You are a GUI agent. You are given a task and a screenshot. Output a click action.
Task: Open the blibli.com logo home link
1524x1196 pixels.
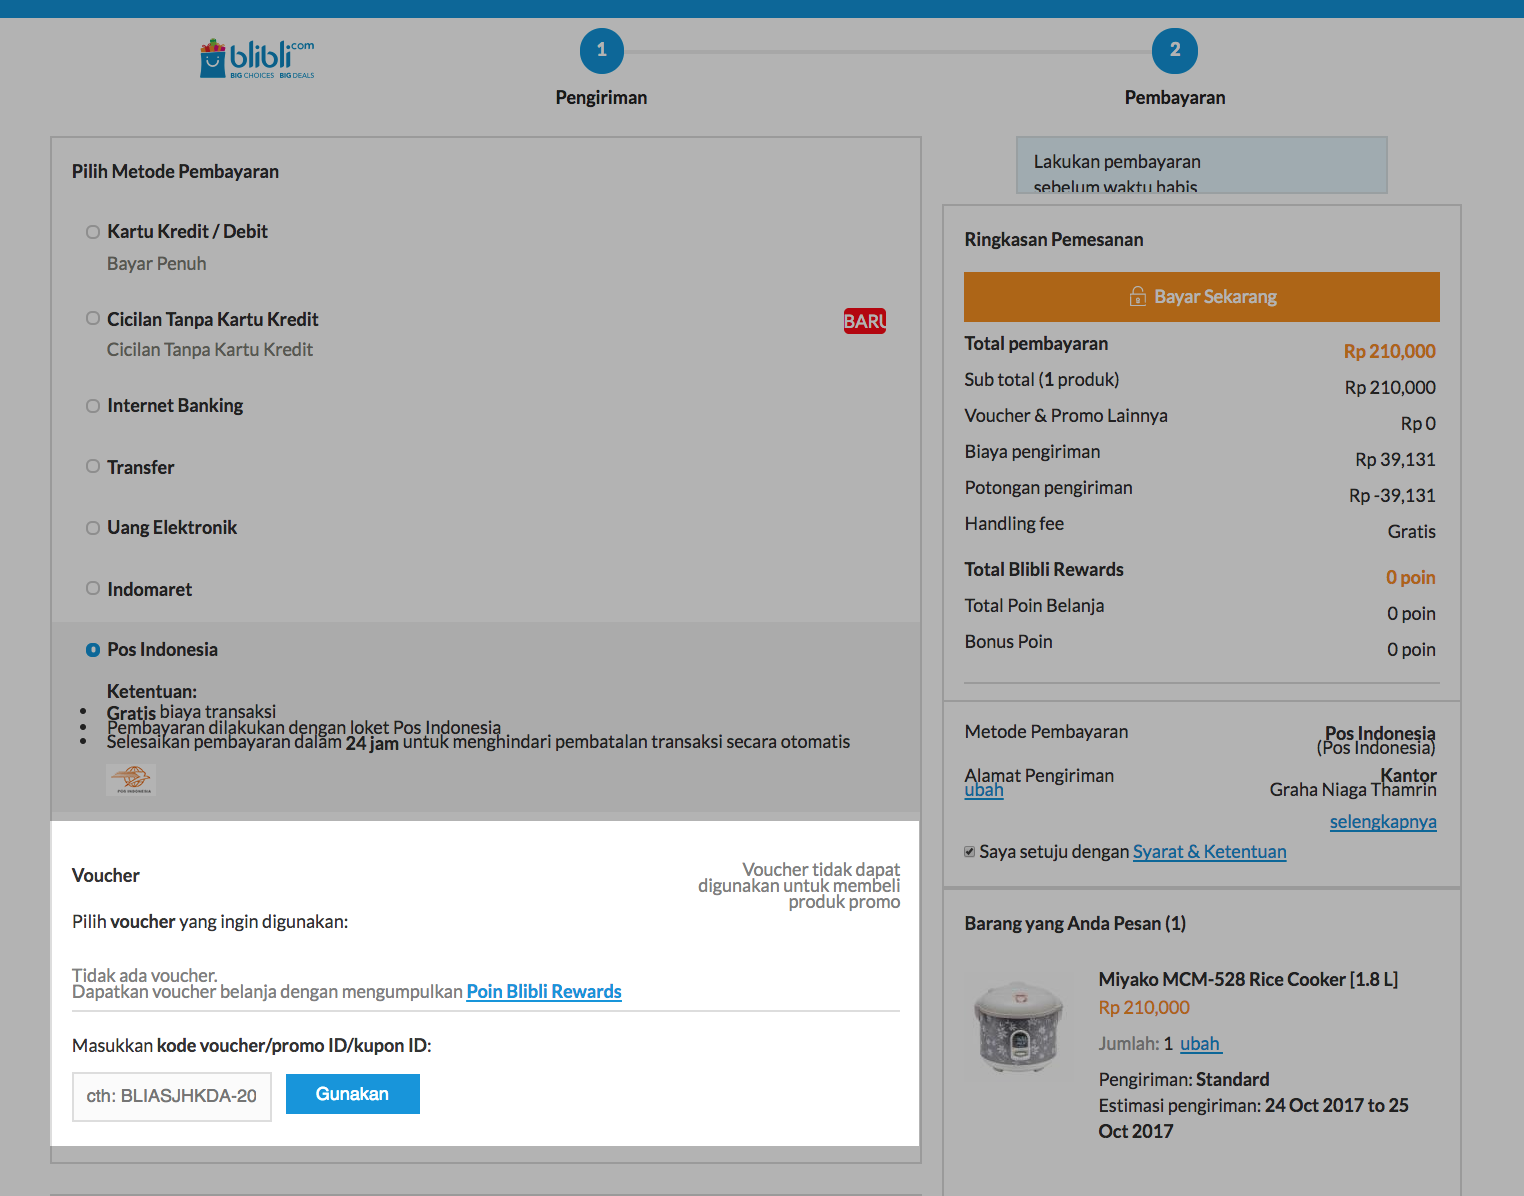click(x=257, y=59)
